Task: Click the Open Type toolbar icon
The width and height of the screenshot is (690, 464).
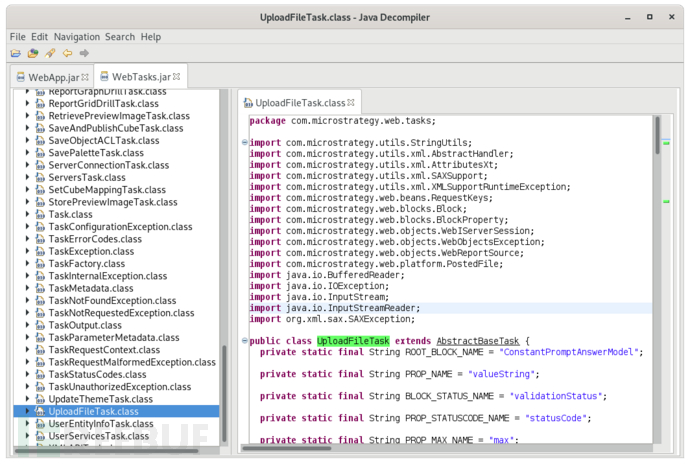Action: point(33,53)
